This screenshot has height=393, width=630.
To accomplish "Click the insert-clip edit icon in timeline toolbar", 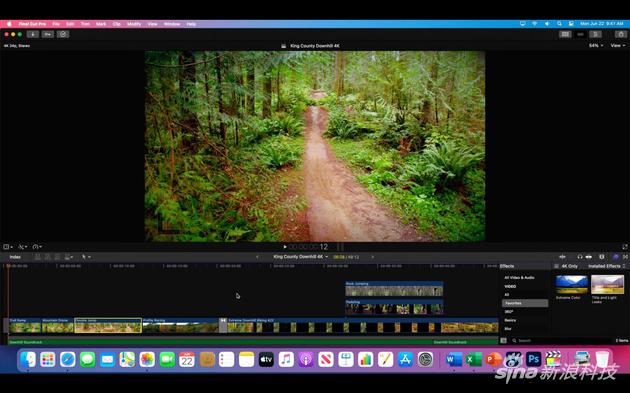I will (47, 257).
